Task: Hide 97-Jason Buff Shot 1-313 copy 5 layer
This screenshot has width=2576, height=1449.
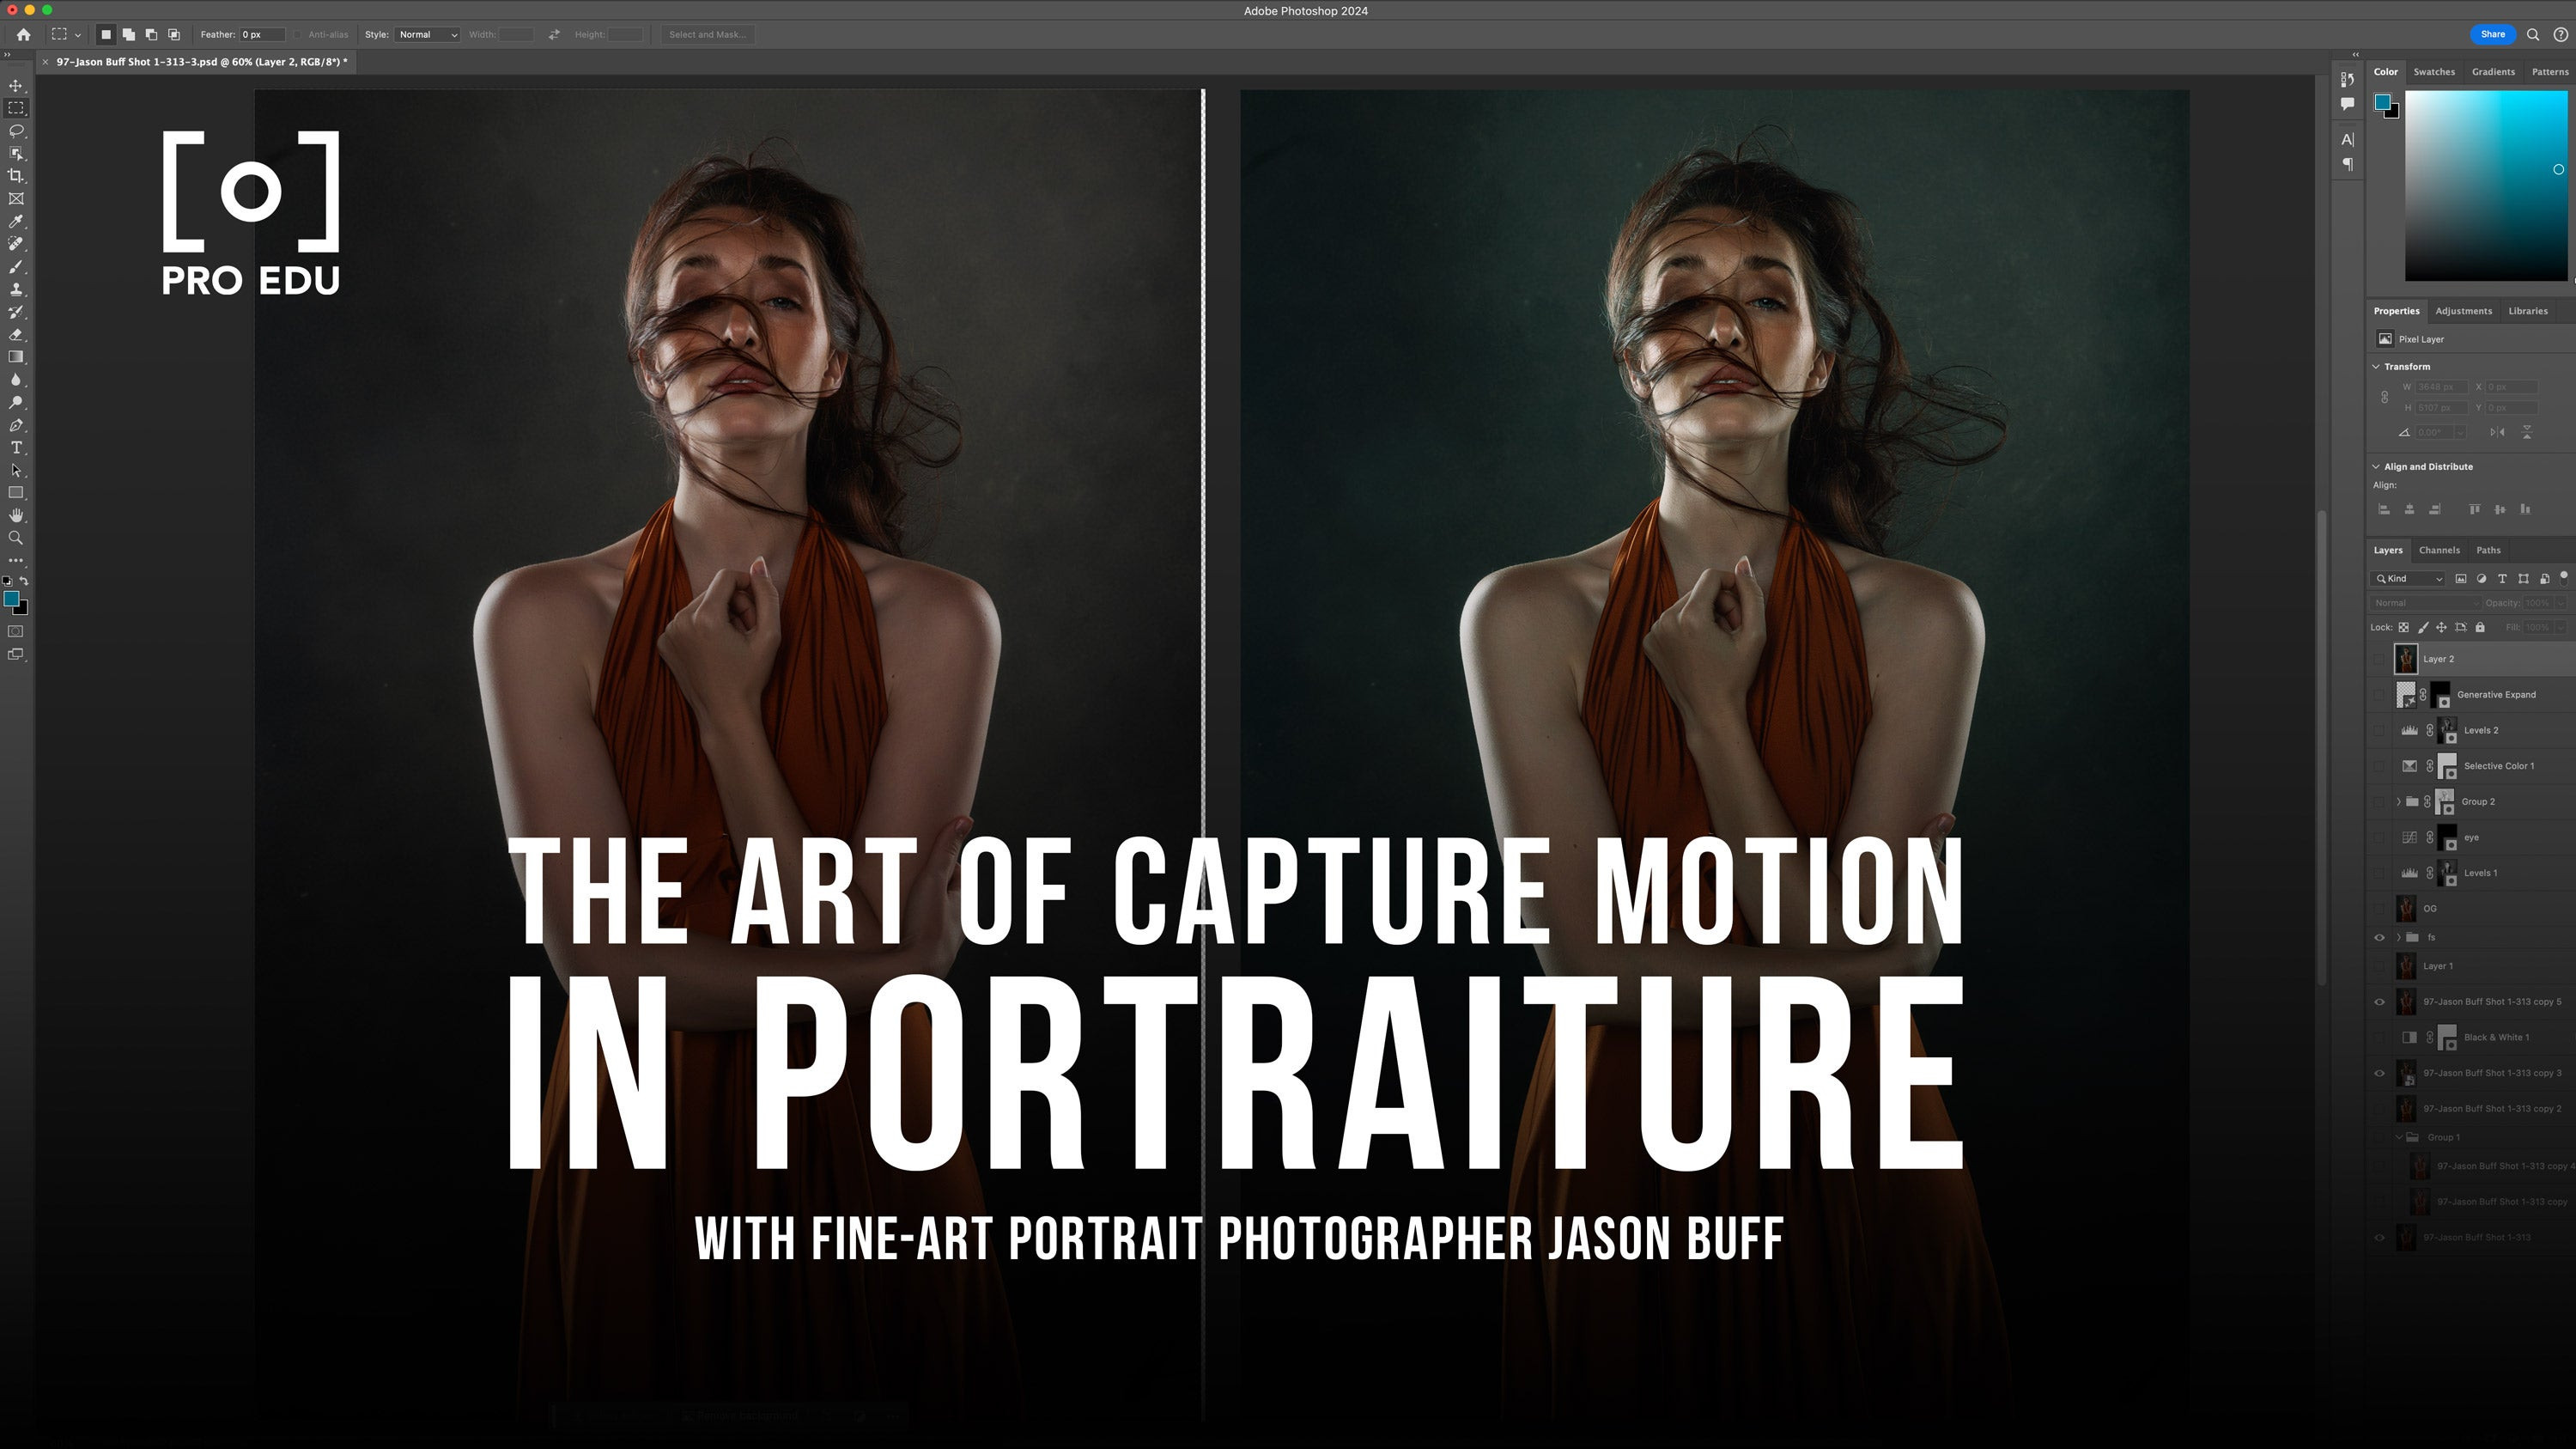Action: click(2379, 1002)
